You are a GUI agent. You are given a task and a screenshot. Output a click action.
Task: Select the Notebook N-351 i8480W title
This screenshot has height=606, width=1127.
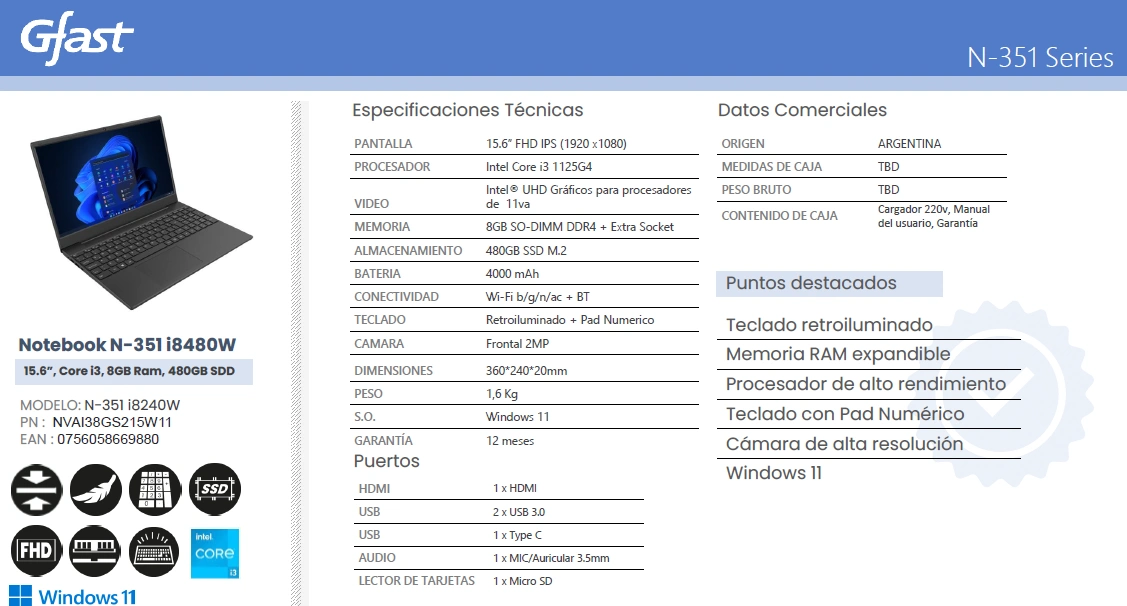tap(127, 345)
